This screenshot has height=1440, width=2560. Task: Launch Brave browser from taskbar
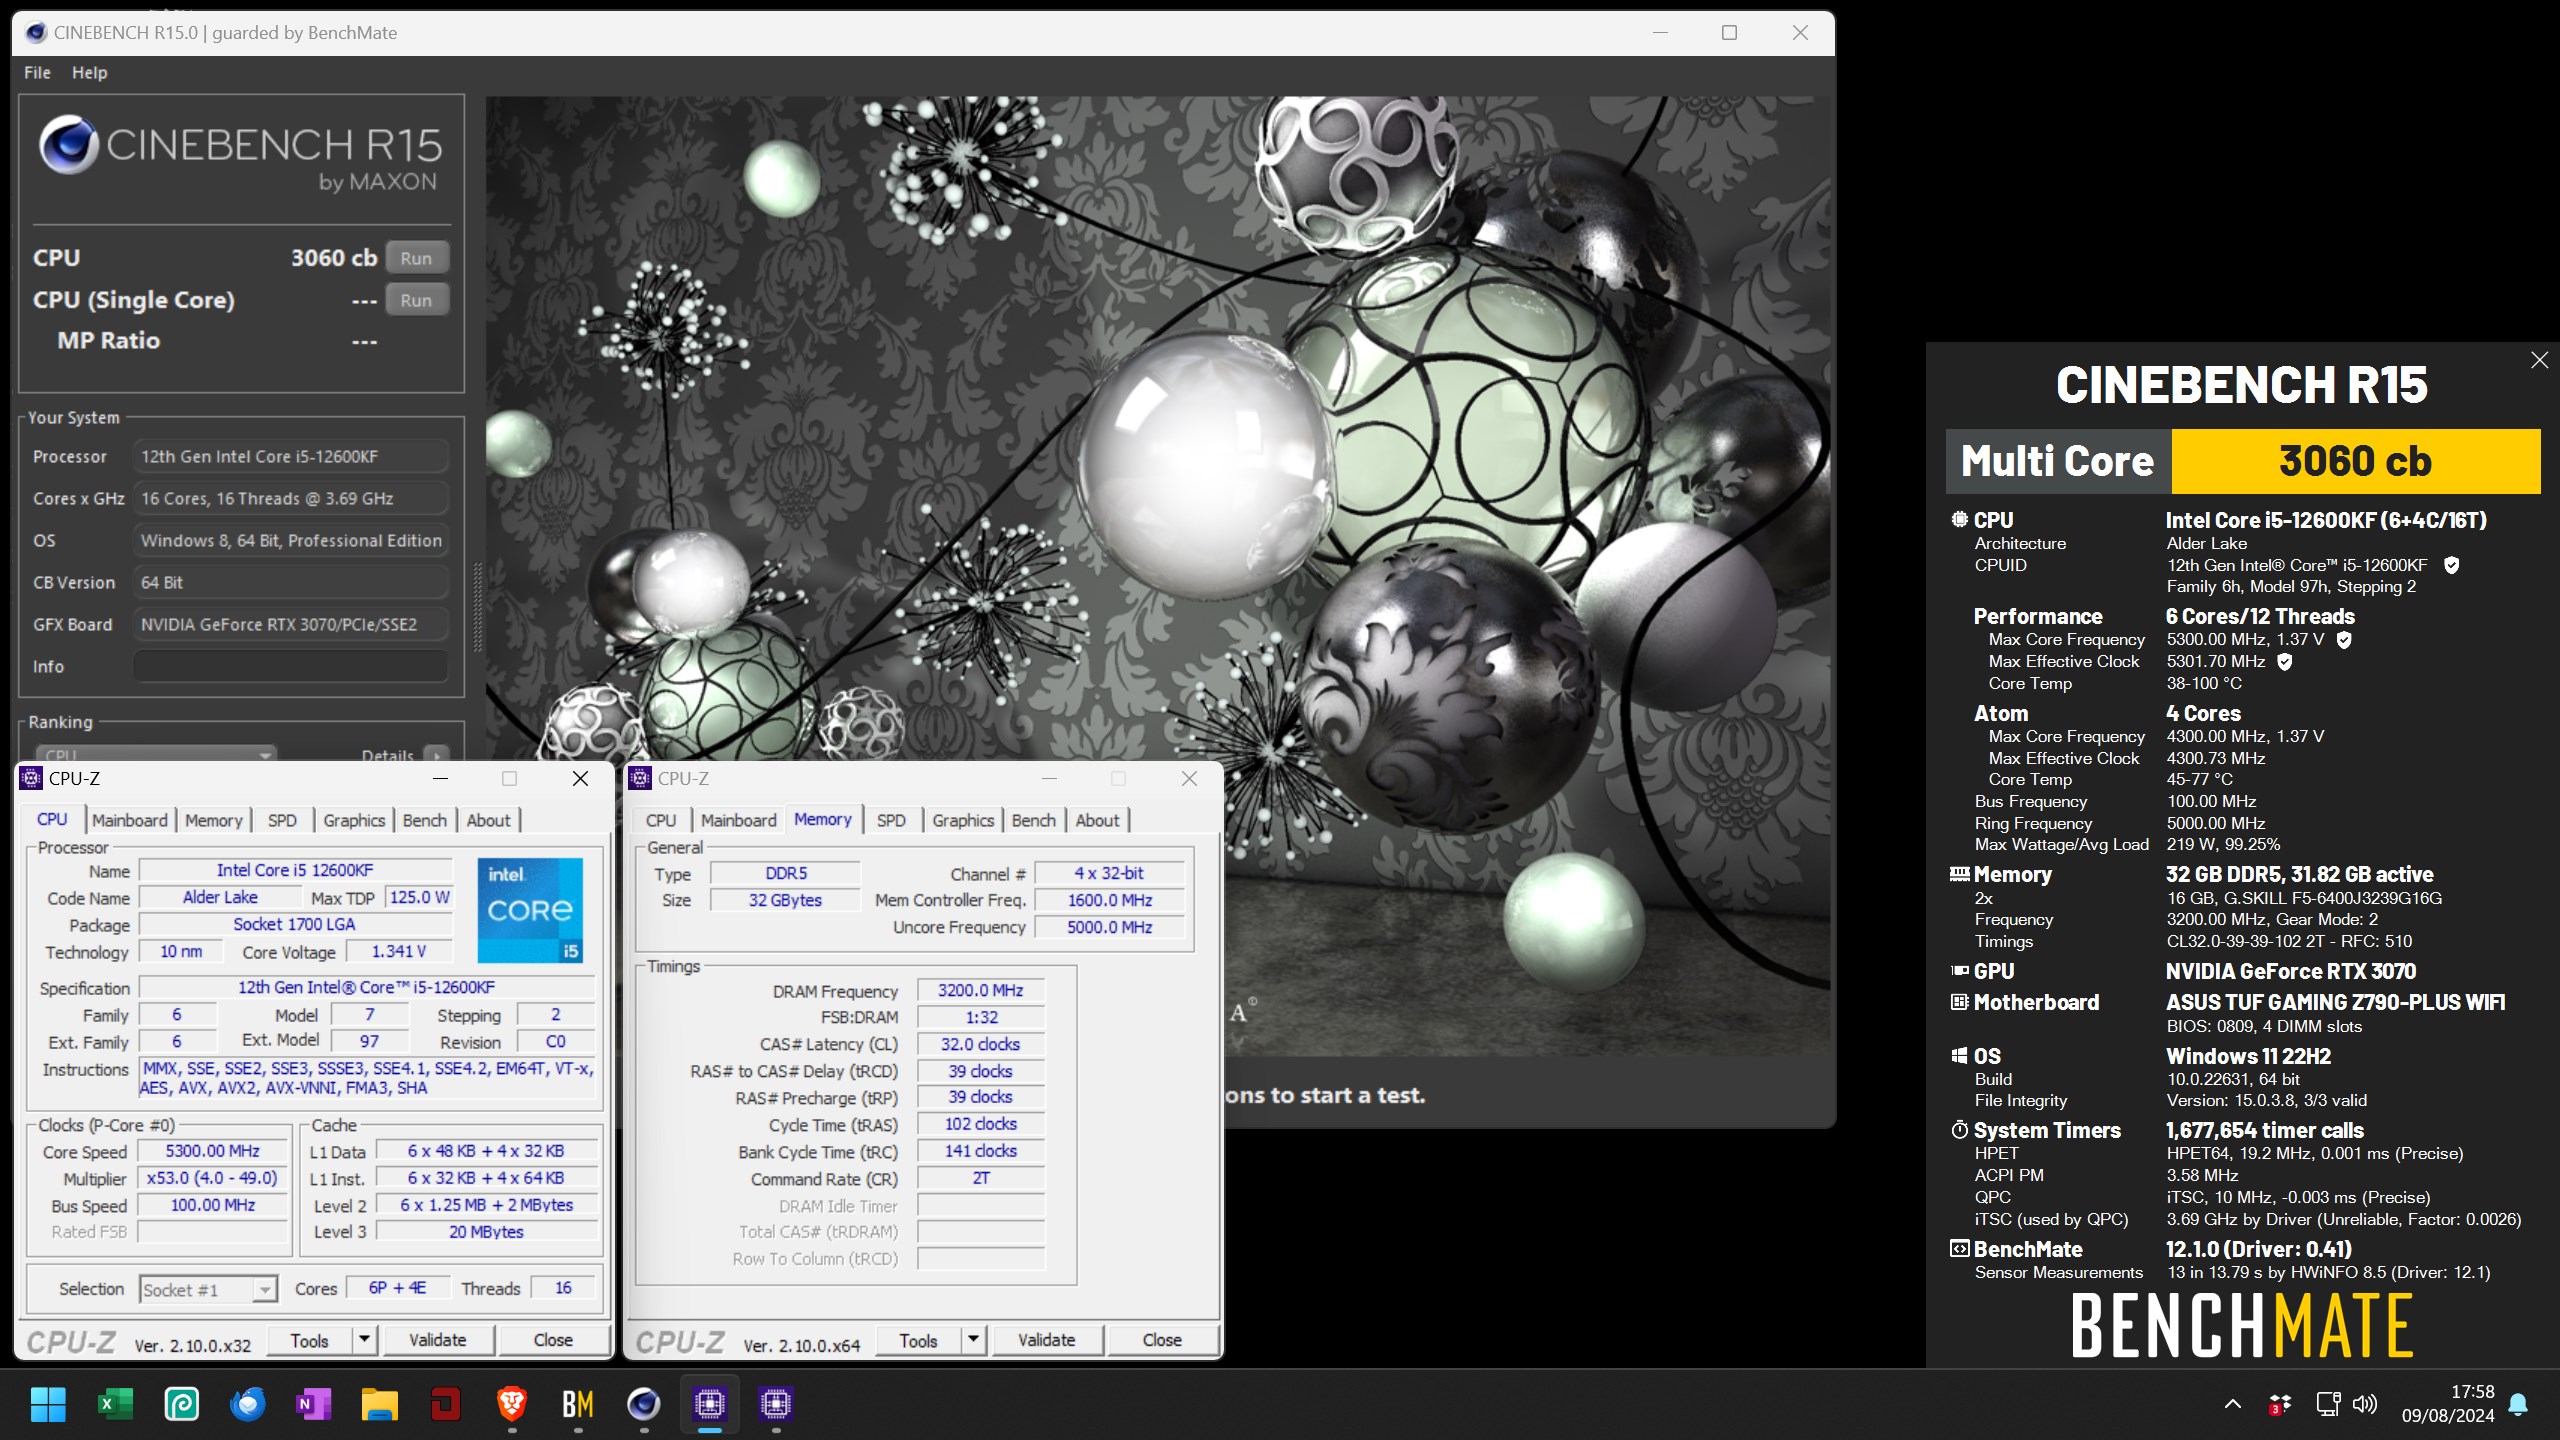[x=512, y=1404]
